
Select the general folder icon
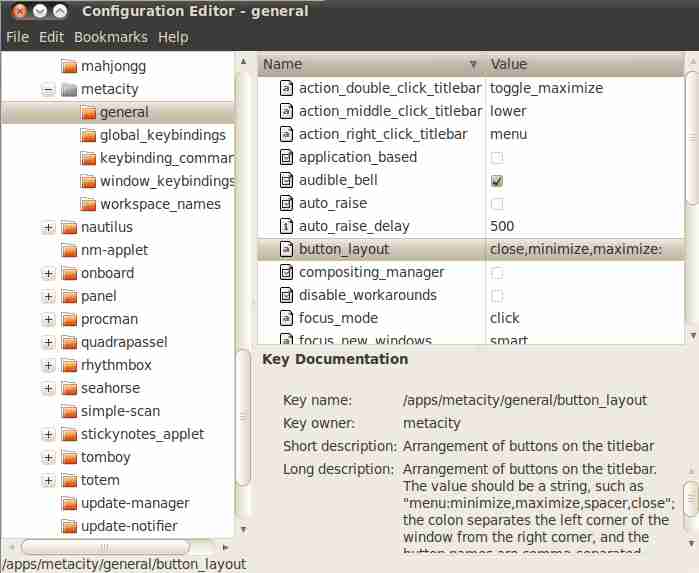tap(88, 112)
